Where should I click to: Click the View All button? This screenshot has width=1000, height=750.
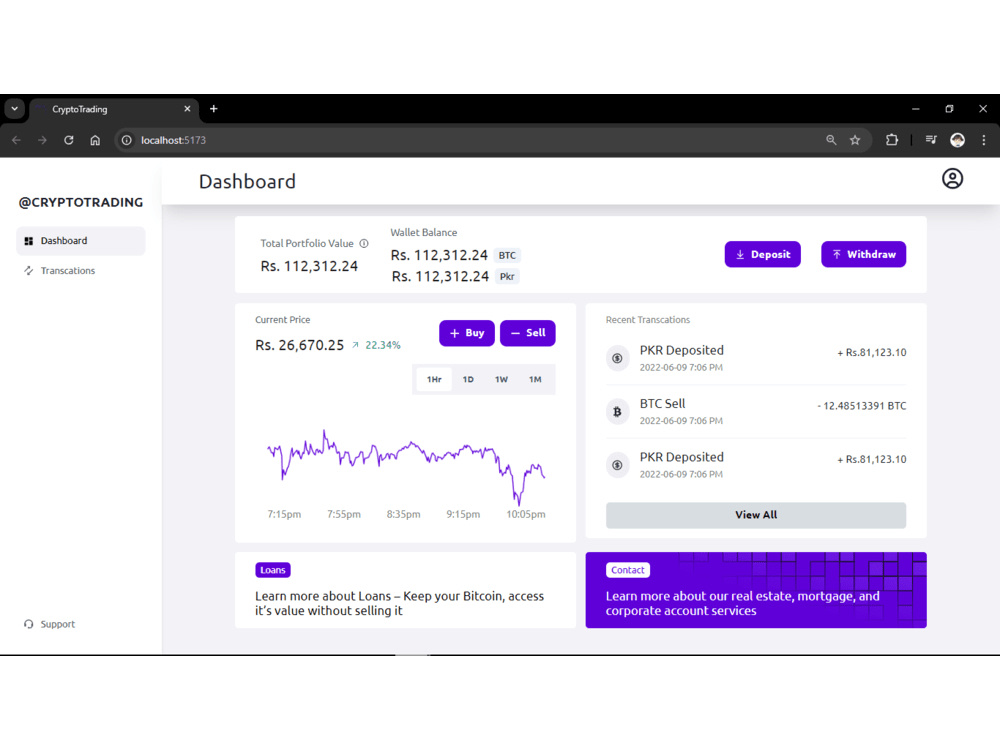click(756, 515)
